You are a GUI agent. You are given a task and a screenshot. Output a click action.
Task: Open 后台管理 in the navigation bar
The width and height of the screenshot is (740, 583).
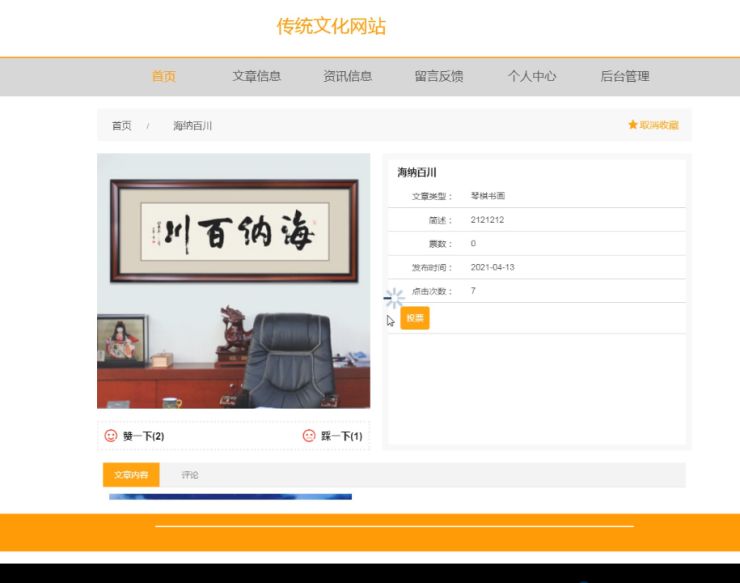625,76
